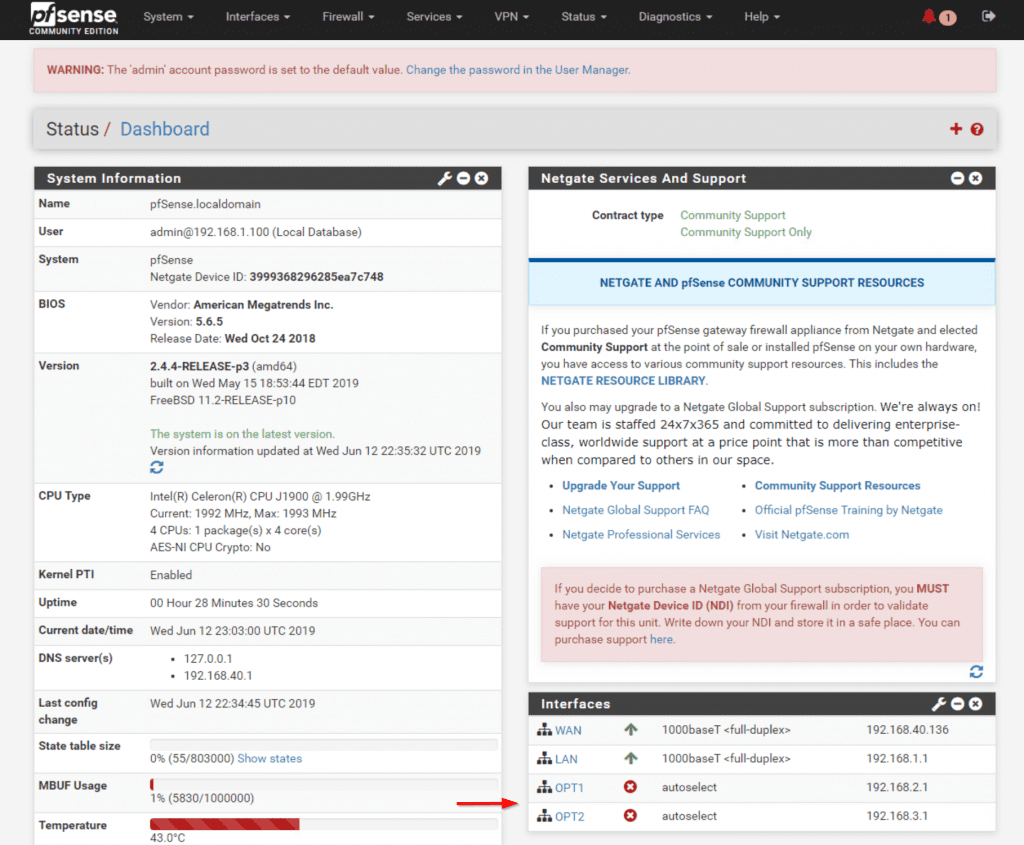The image size is (1024, 845).
Task: Click the Show states link
Action: click(x=269, y=758)
